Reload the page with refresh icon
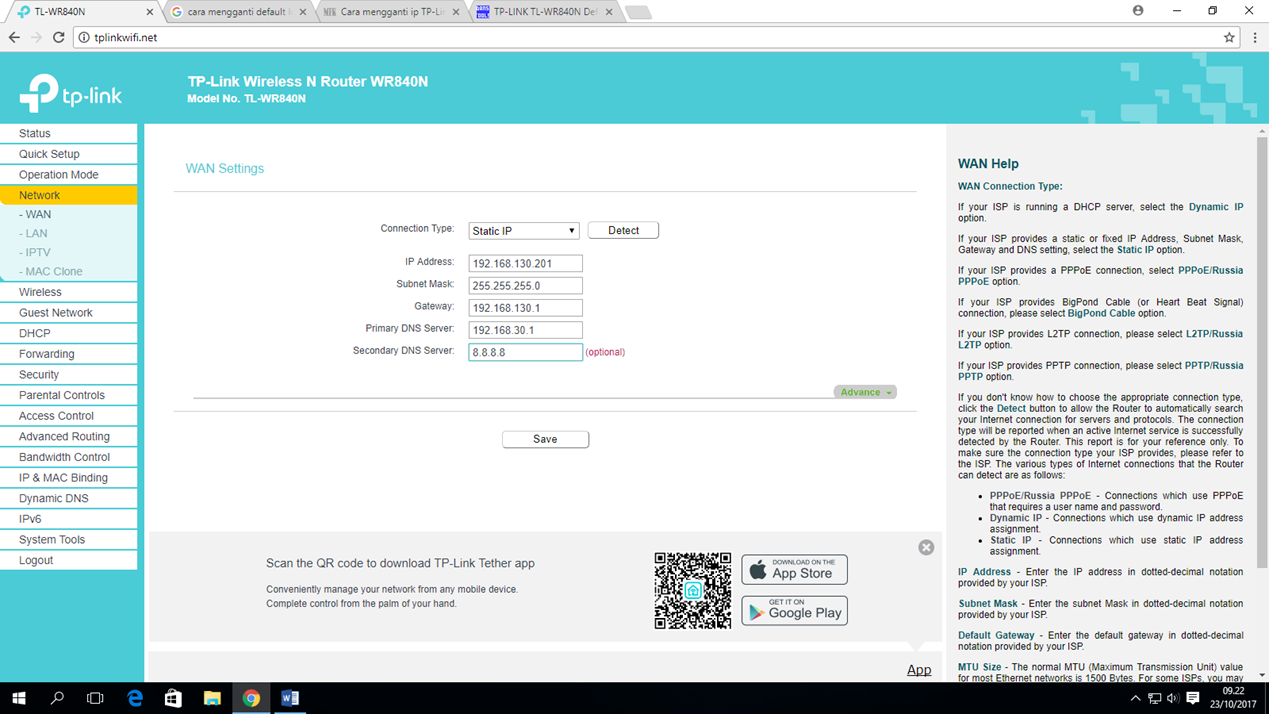 tap(59, 37)
